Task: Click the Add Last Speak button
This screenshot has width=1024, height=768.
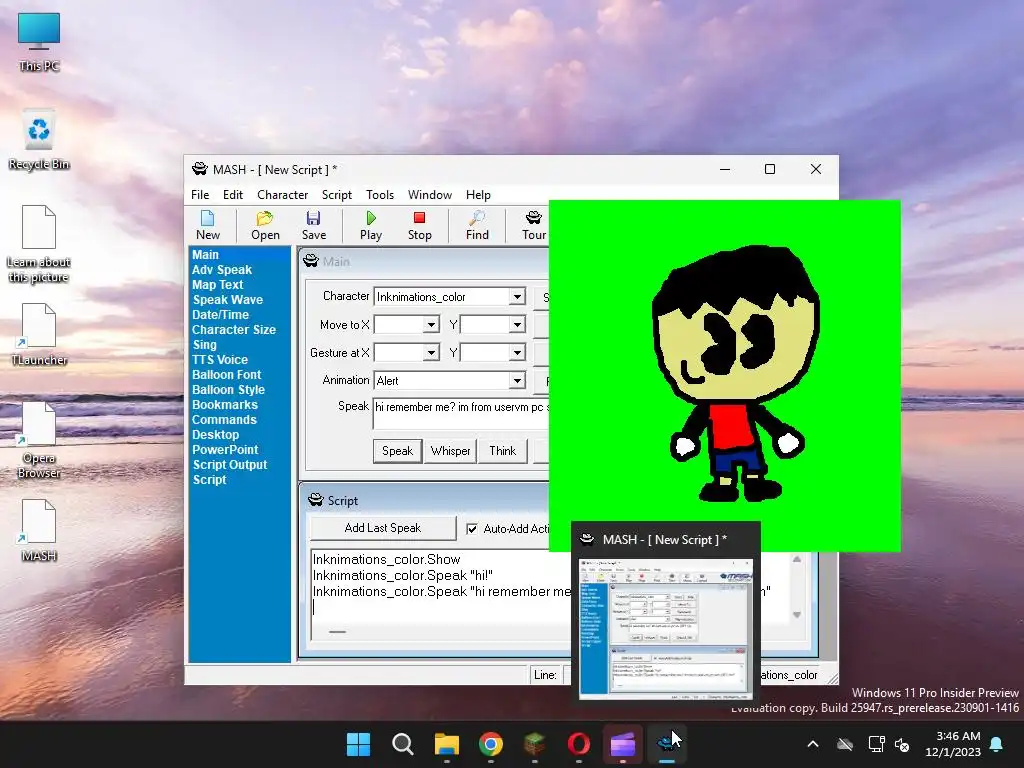Action: 383,528
